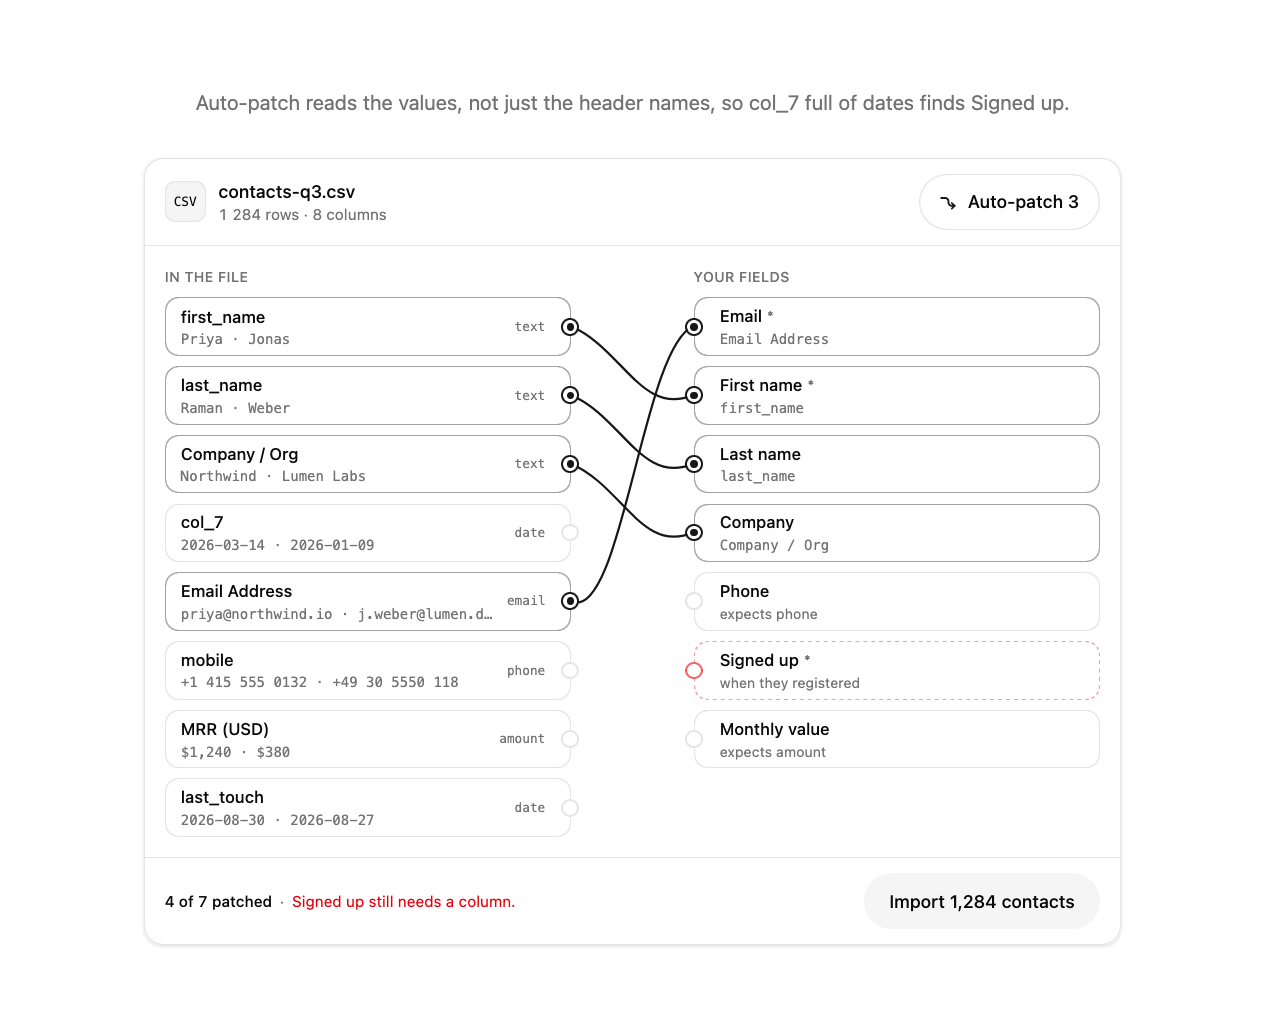
Task: Click the Auto-patch 3 button
Action: point(1009,202)
